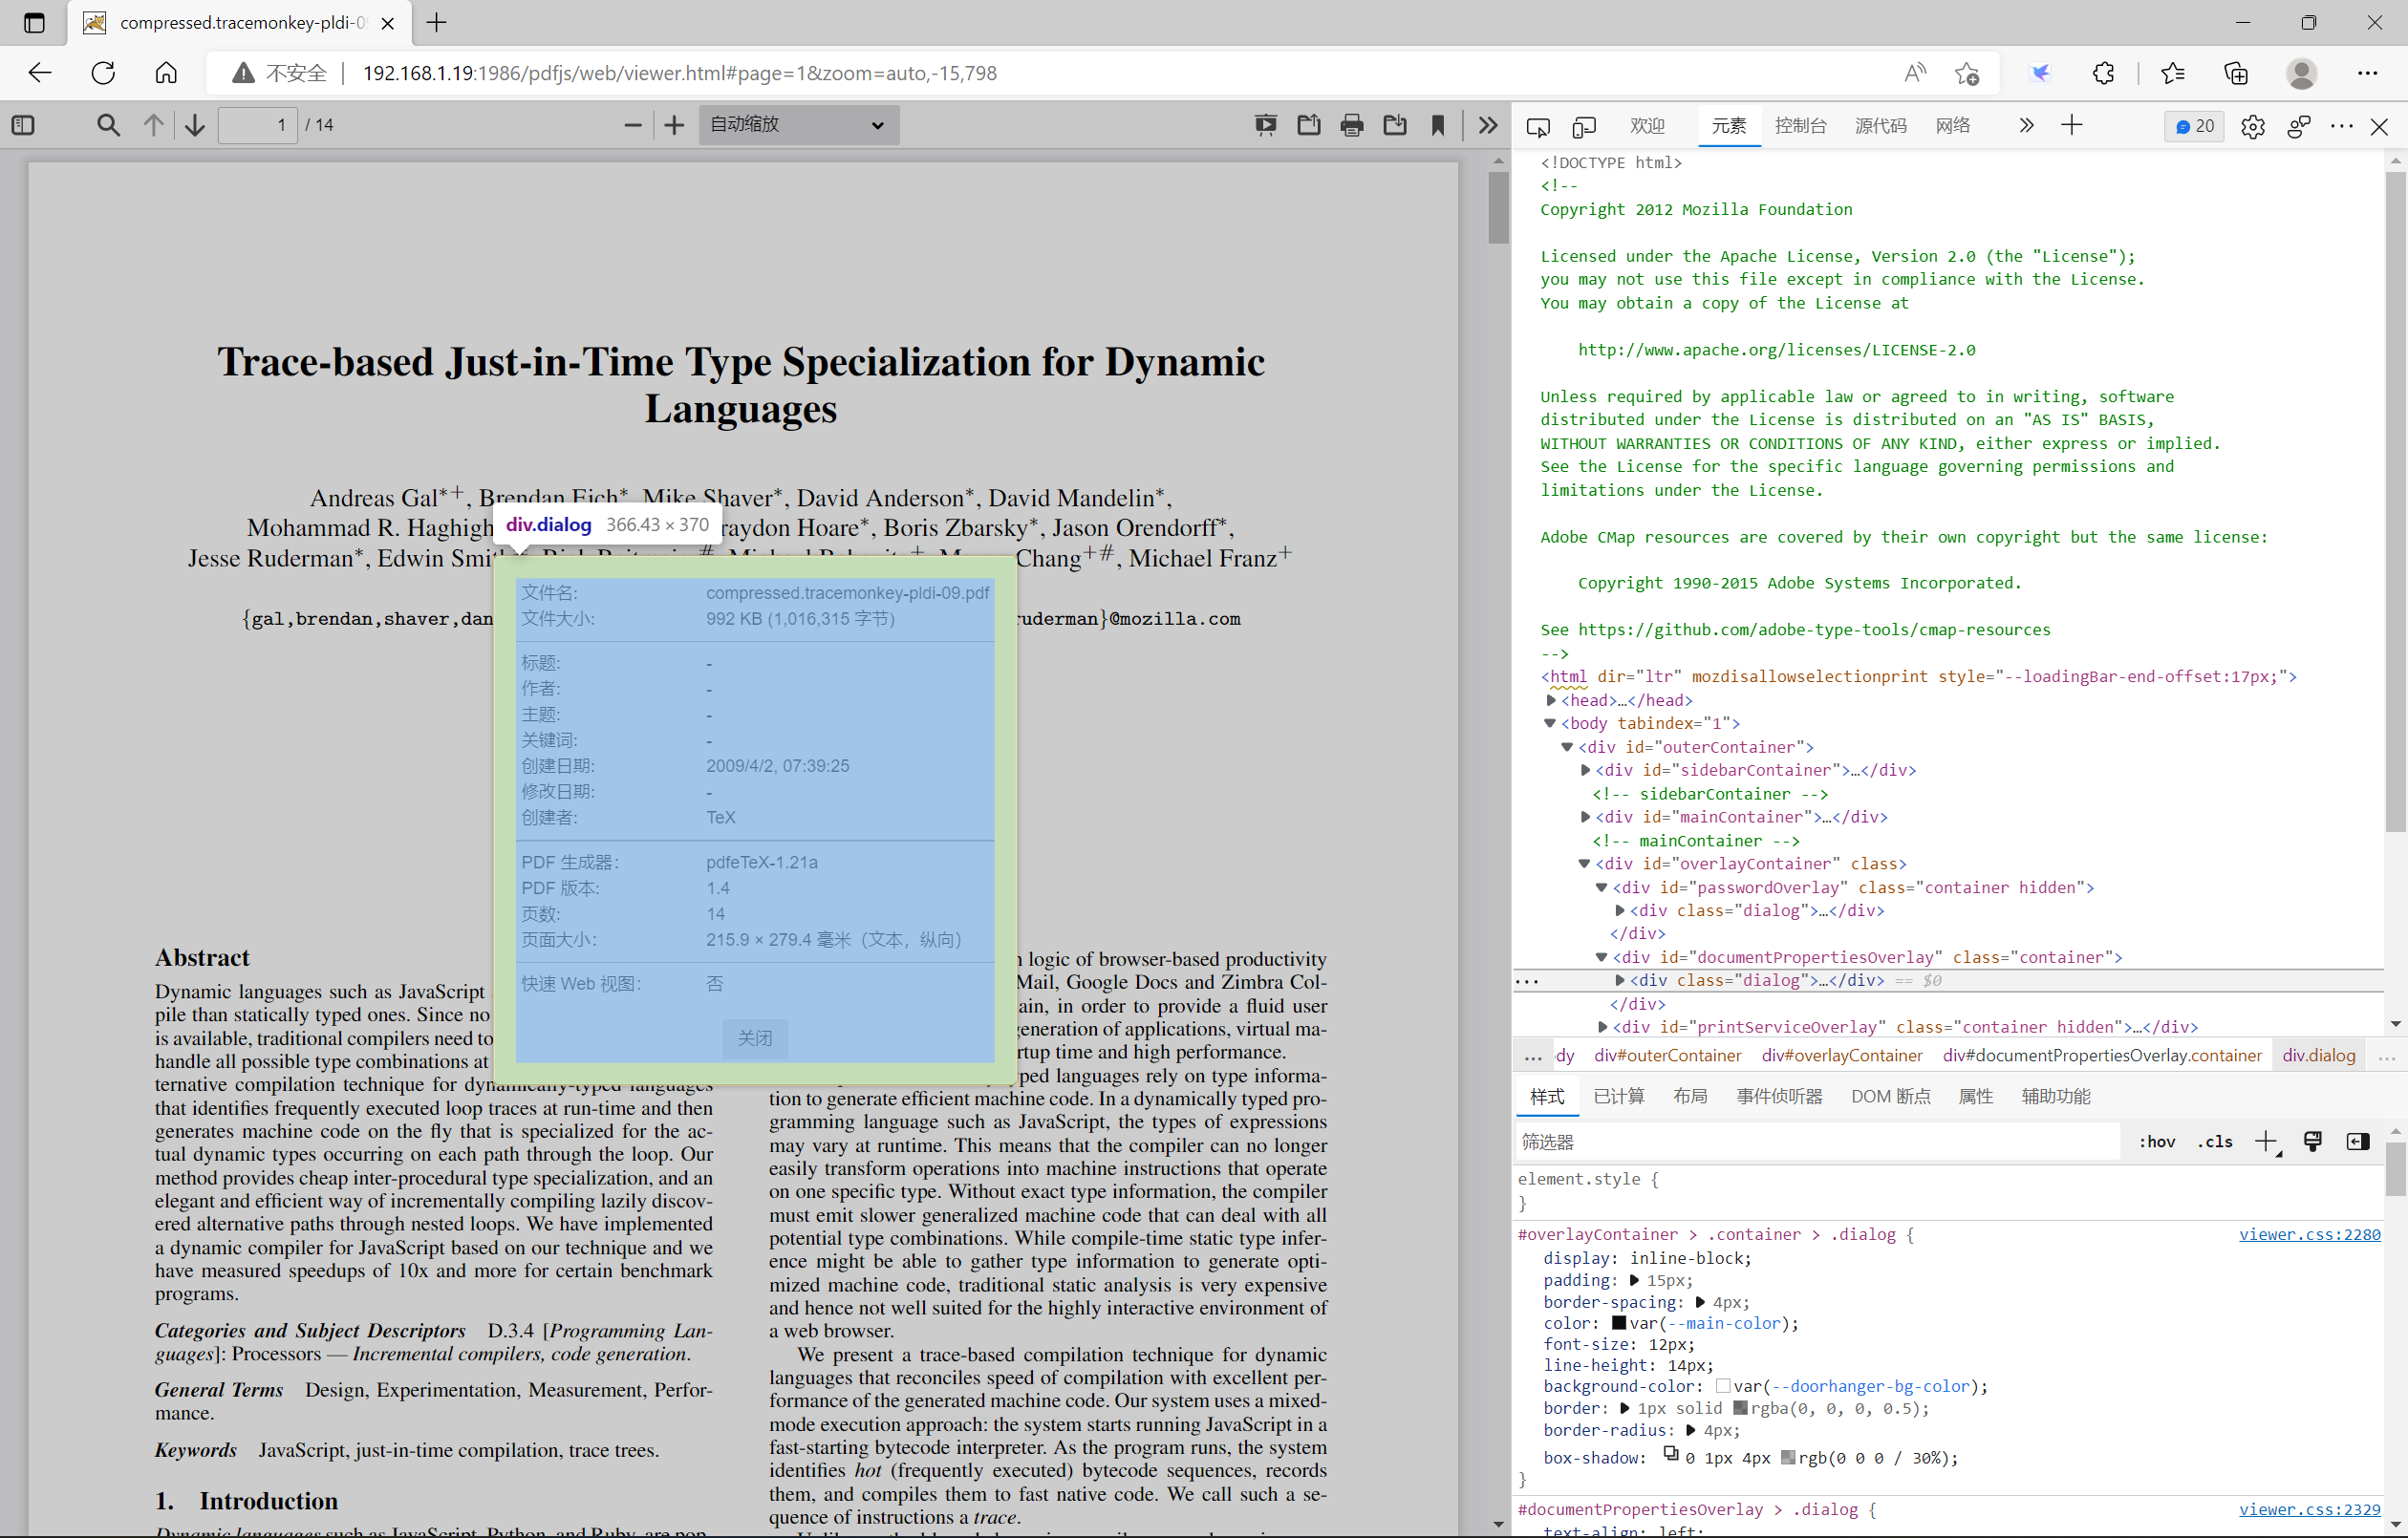
Task: Activate the DevTools inspect element picker
Action: [x=1538, y=126]
